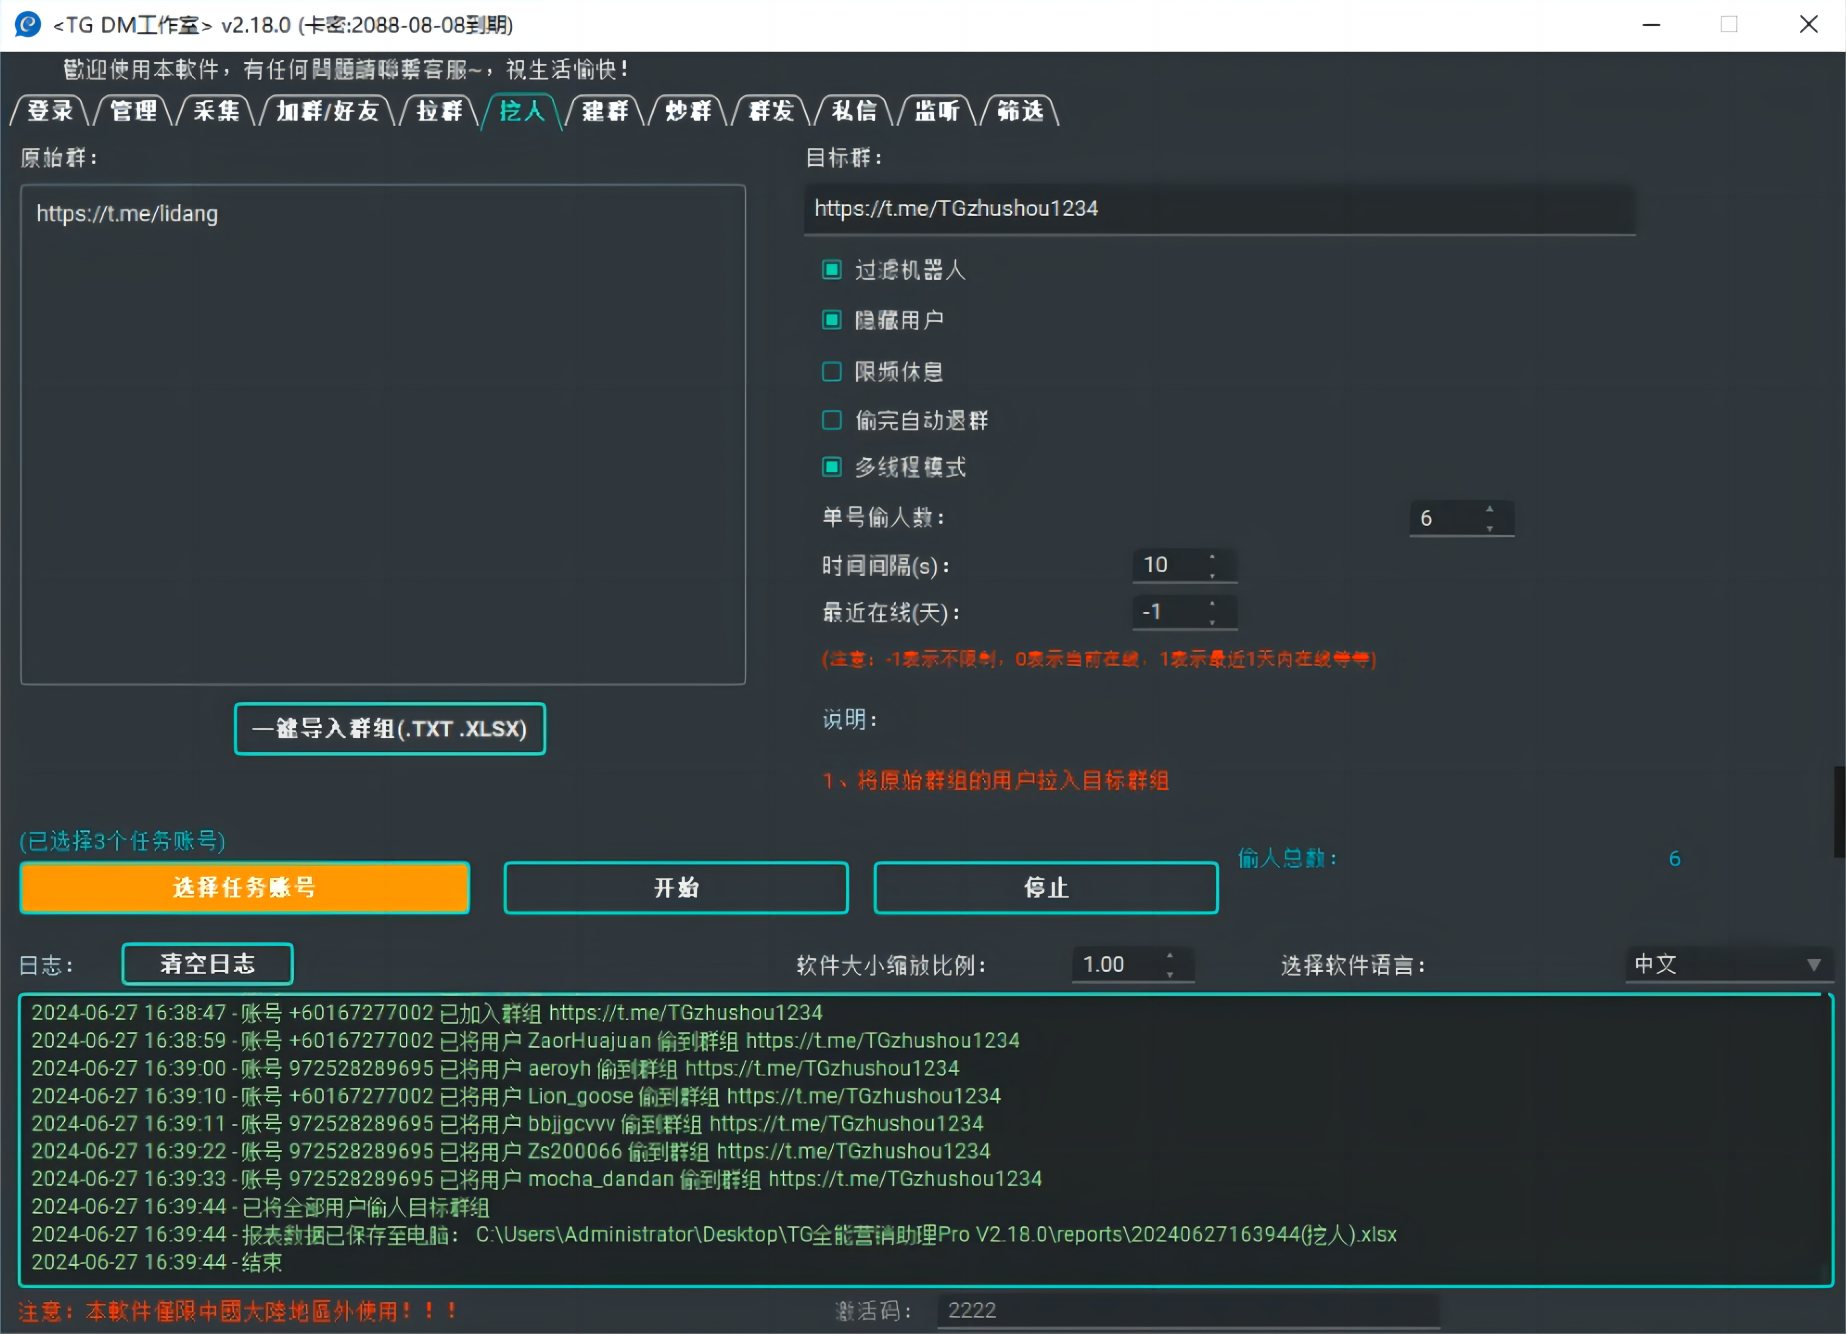Click the 16:38:47 已加入群组 log line
The height and width of the screenshot is (1334, 1846).
coord(427,1014)
